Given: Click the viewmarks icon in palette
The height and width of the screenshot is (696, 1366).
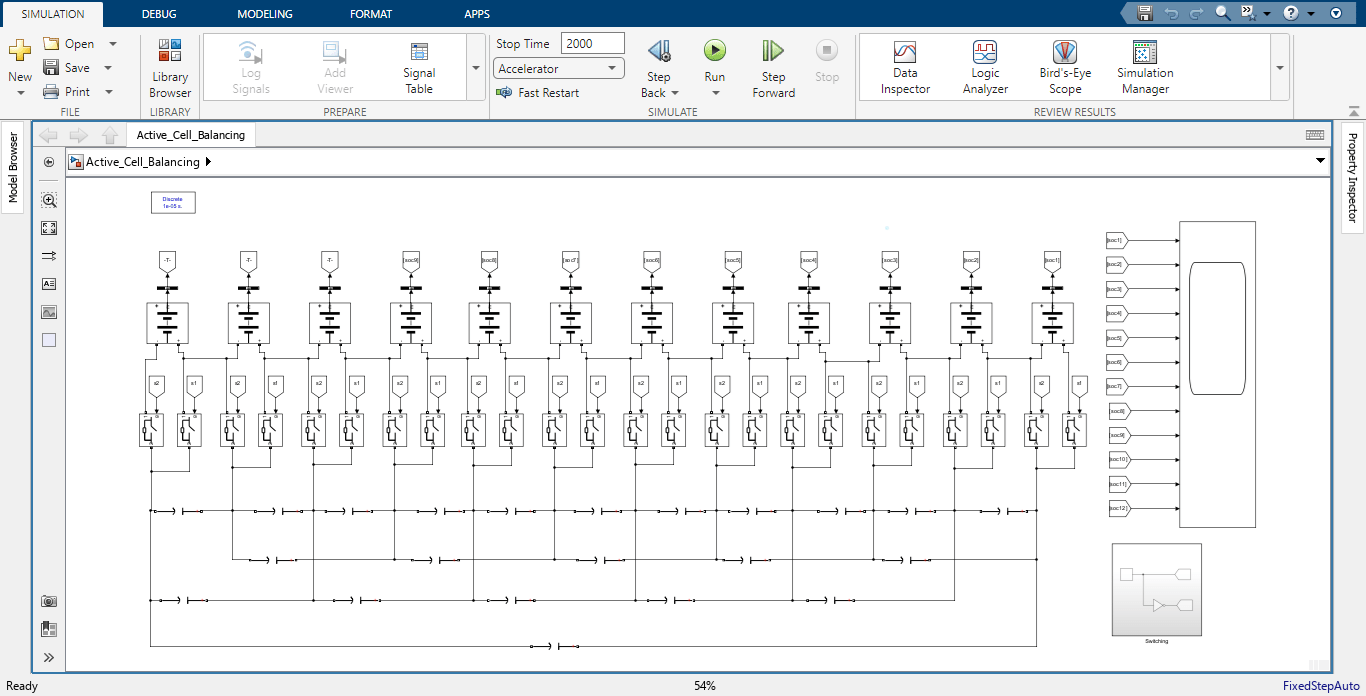Looking at the screenshot, I should coord(49,629).
